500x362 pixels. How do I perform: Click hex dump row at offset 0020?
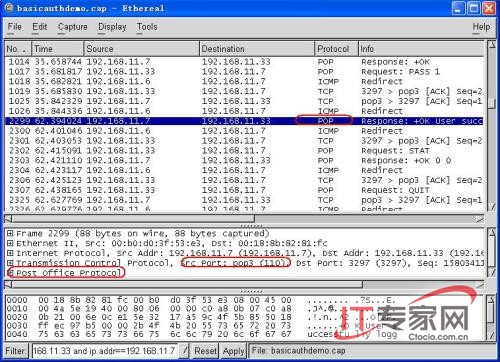tap(201, 317)
